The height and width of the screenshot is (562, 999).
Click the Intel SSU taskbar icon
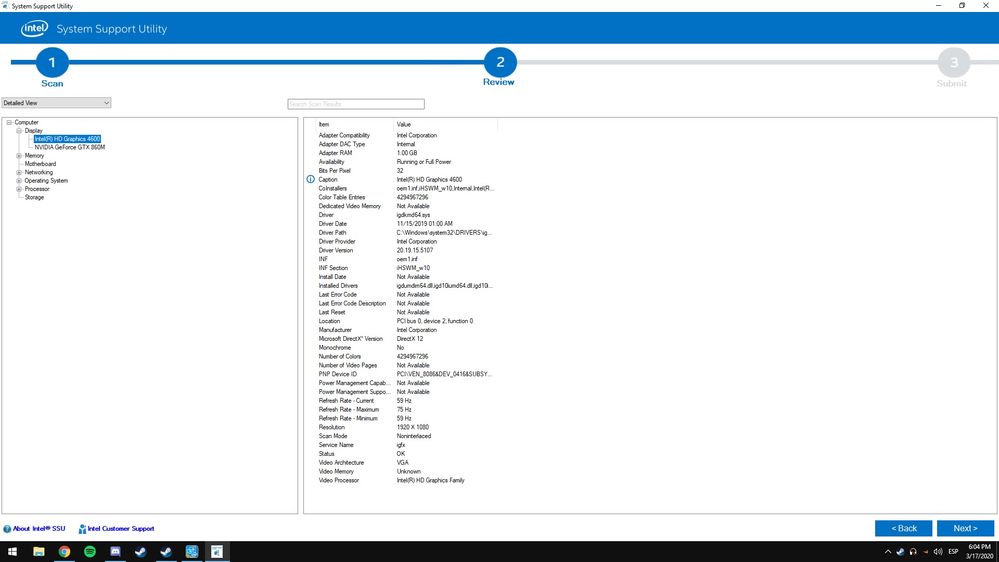click(217, 552)
